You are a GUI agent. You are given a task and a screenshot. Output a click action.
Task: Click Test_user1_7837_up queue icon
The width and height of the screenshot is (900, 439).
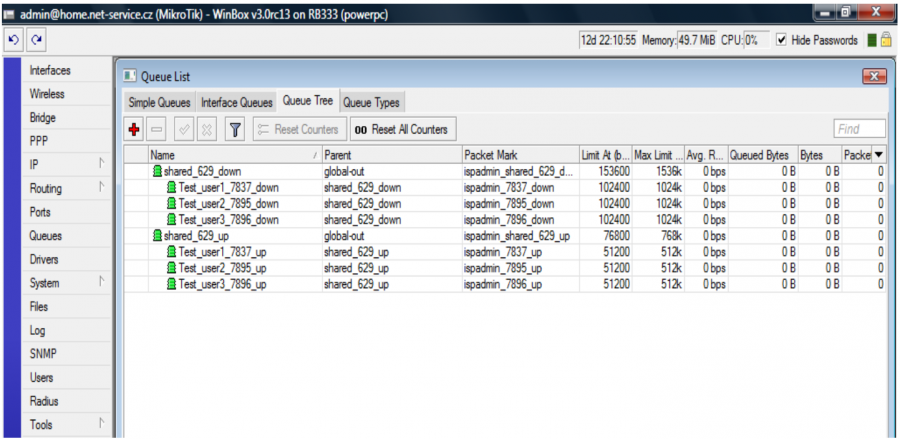[171, 252]
